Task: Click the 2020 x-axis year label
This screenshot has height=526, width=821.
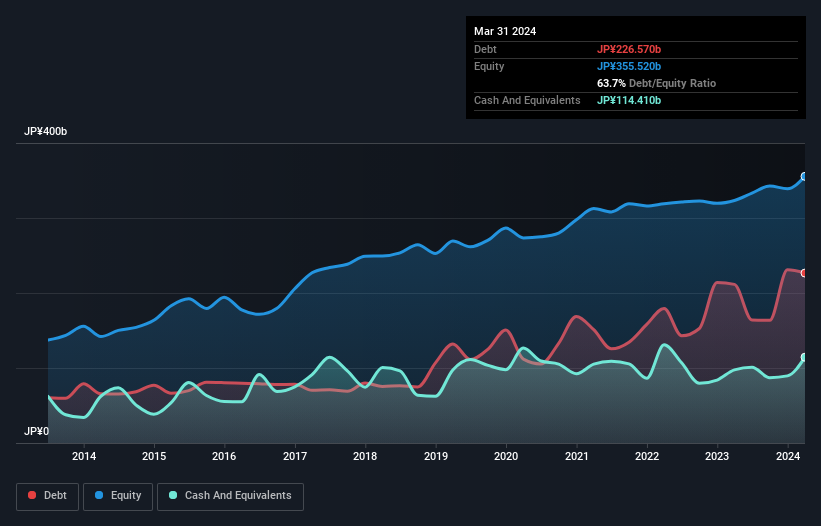Action: [x=506, y=457]
